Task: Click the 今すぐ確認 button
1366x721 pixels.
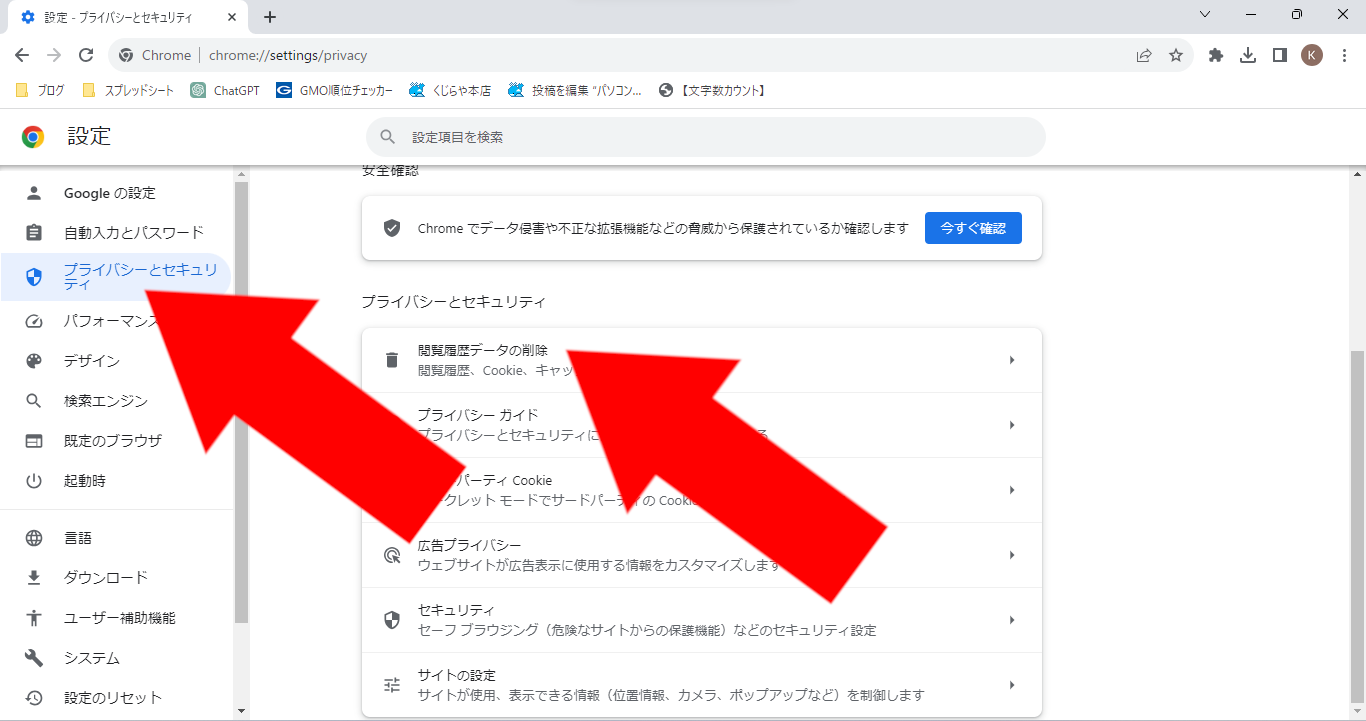Action: point(972,228)
